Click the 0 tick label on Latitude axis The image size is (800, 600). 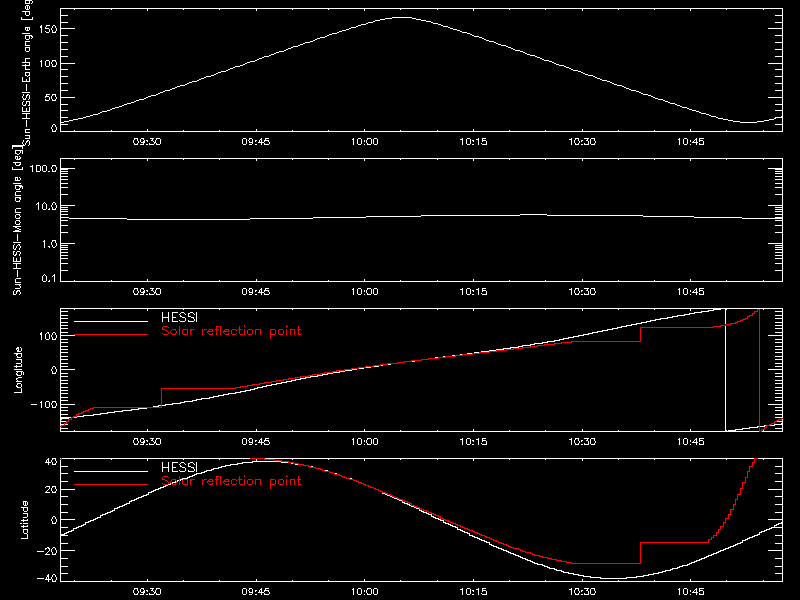[x=54, y=520]
